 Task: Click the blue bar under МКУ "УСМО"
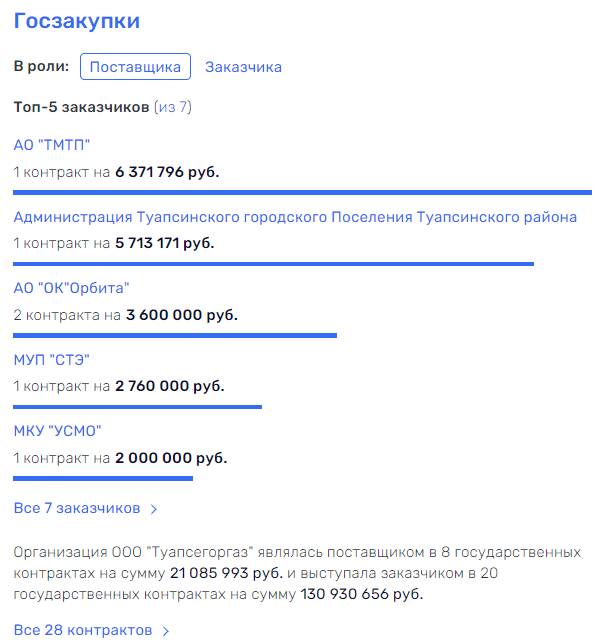[103, 478]
